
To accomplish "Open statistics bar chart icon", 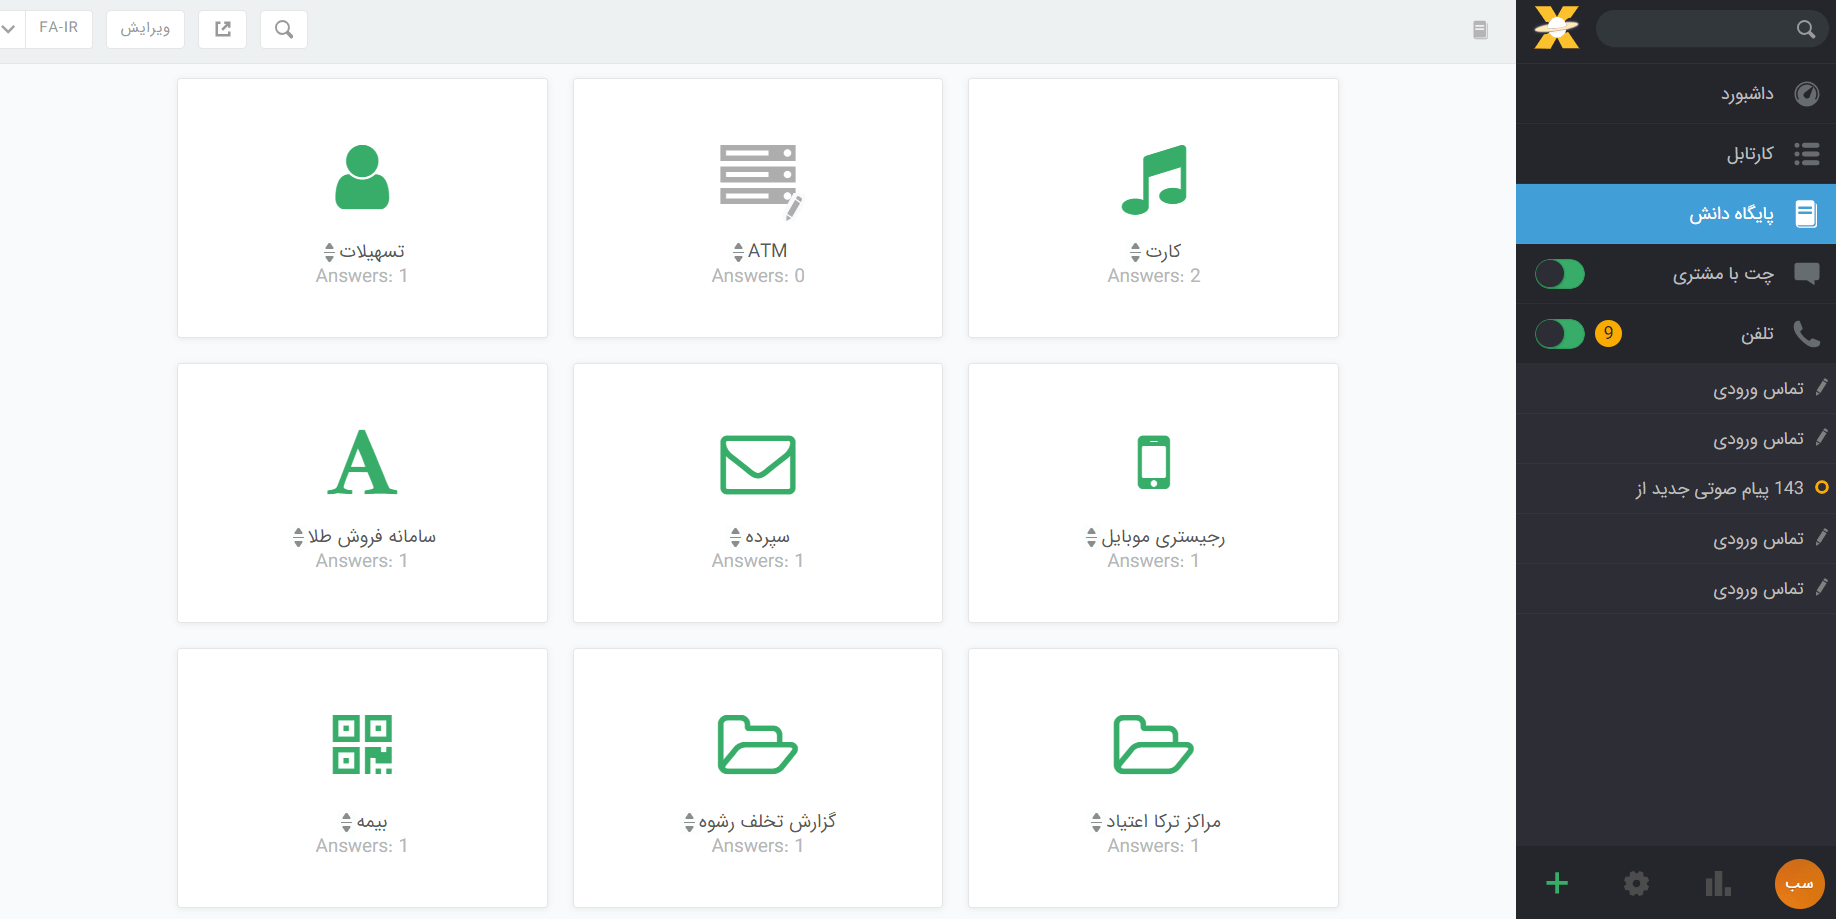I will coord(1718,883).
